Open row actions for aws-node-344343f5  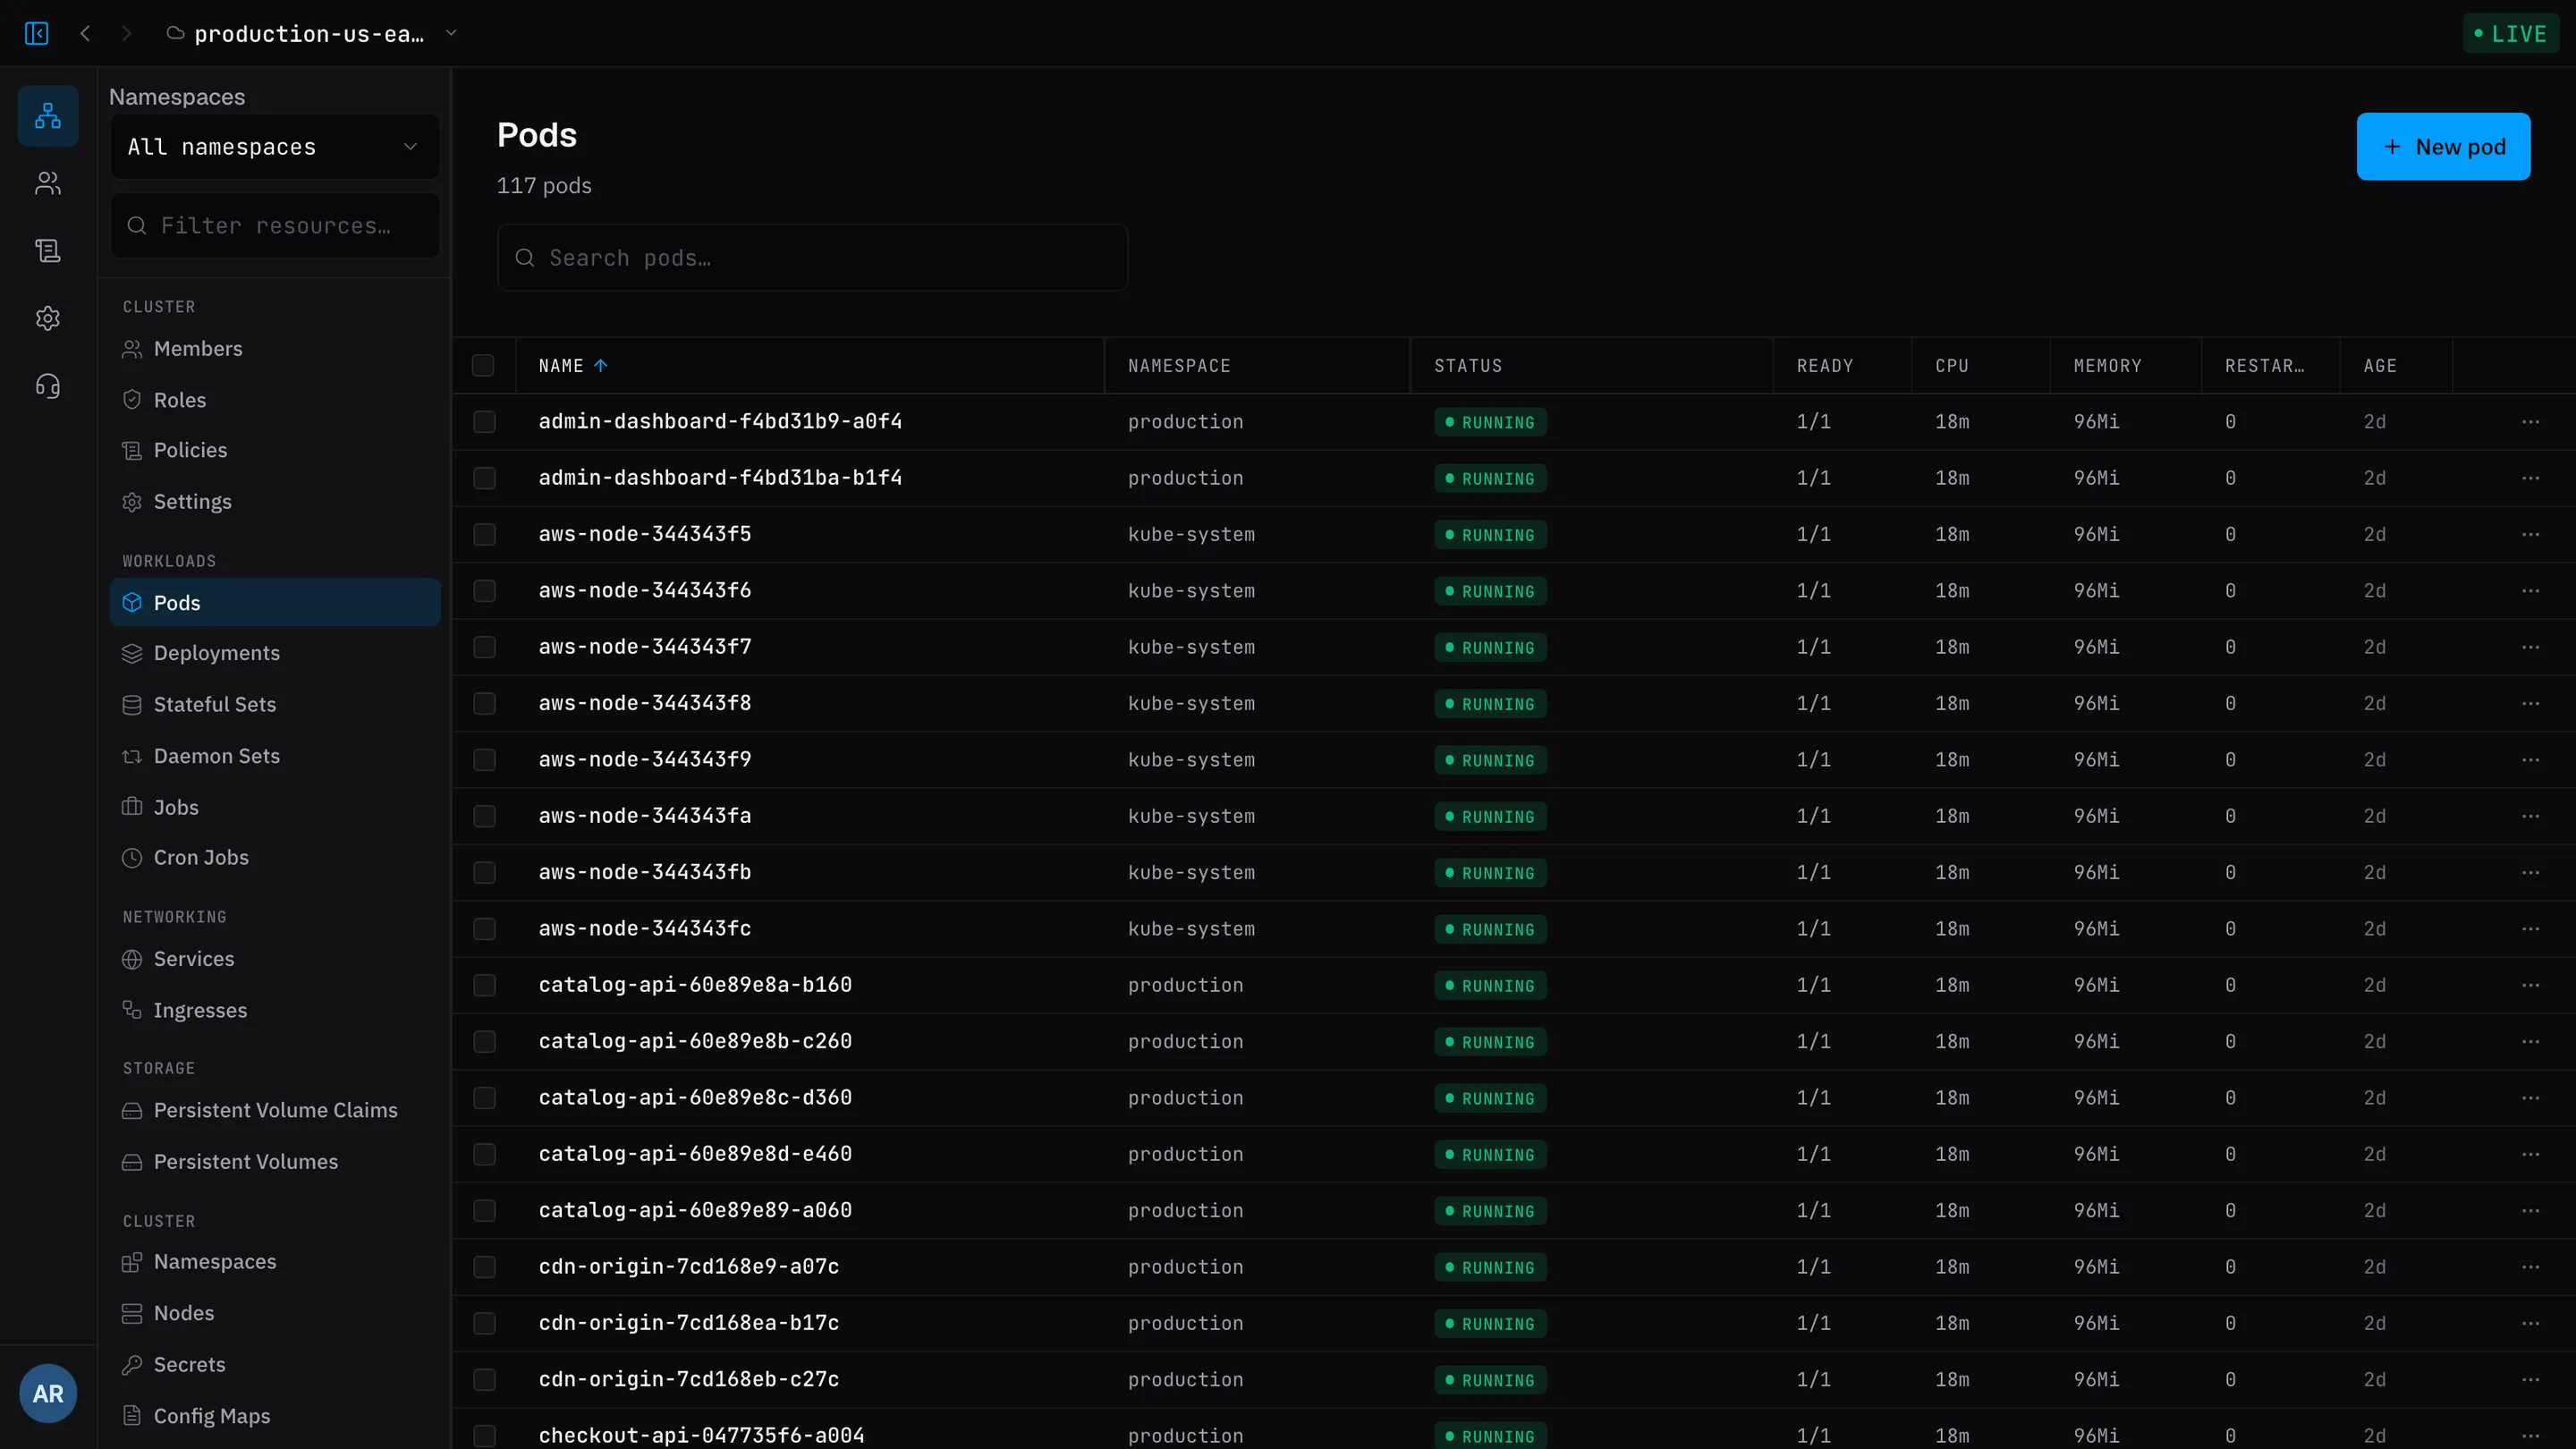tap(2530, 535)
